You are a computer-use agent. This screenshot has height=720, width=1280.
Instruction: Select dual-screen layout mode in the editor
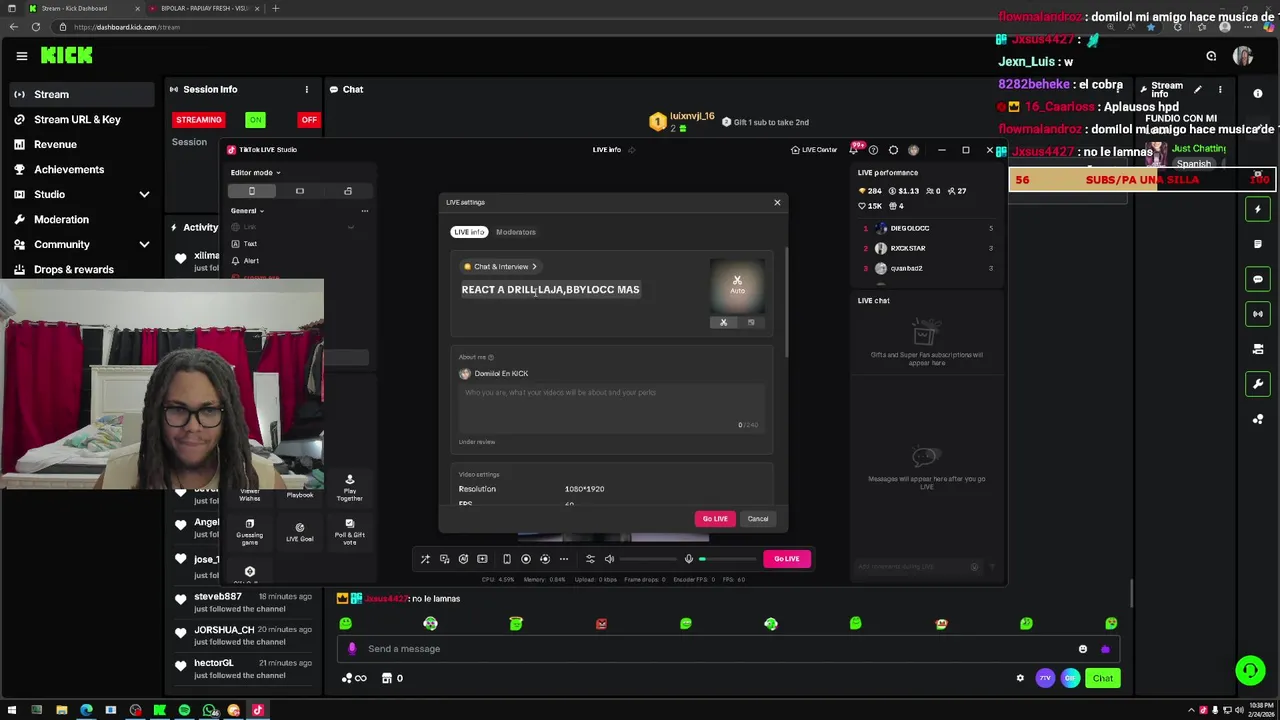click(x=348, y=191)
